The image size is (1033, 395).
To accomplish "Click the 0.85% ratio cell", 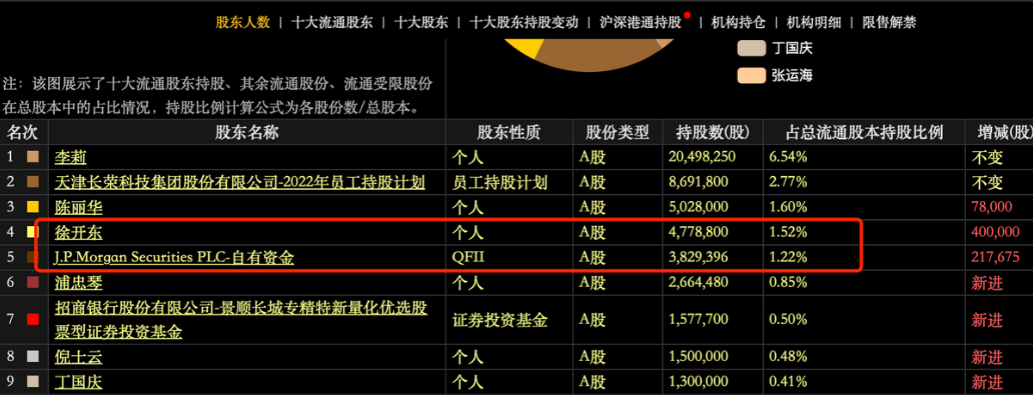I will [x=864, y=283].
